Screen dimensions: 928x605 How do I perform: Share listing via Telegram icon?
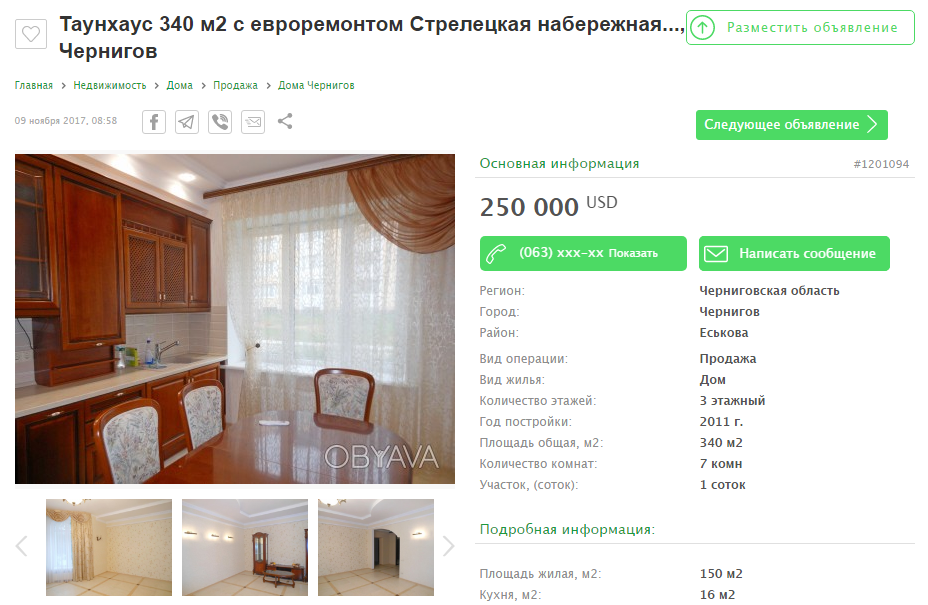click(187, 122)
